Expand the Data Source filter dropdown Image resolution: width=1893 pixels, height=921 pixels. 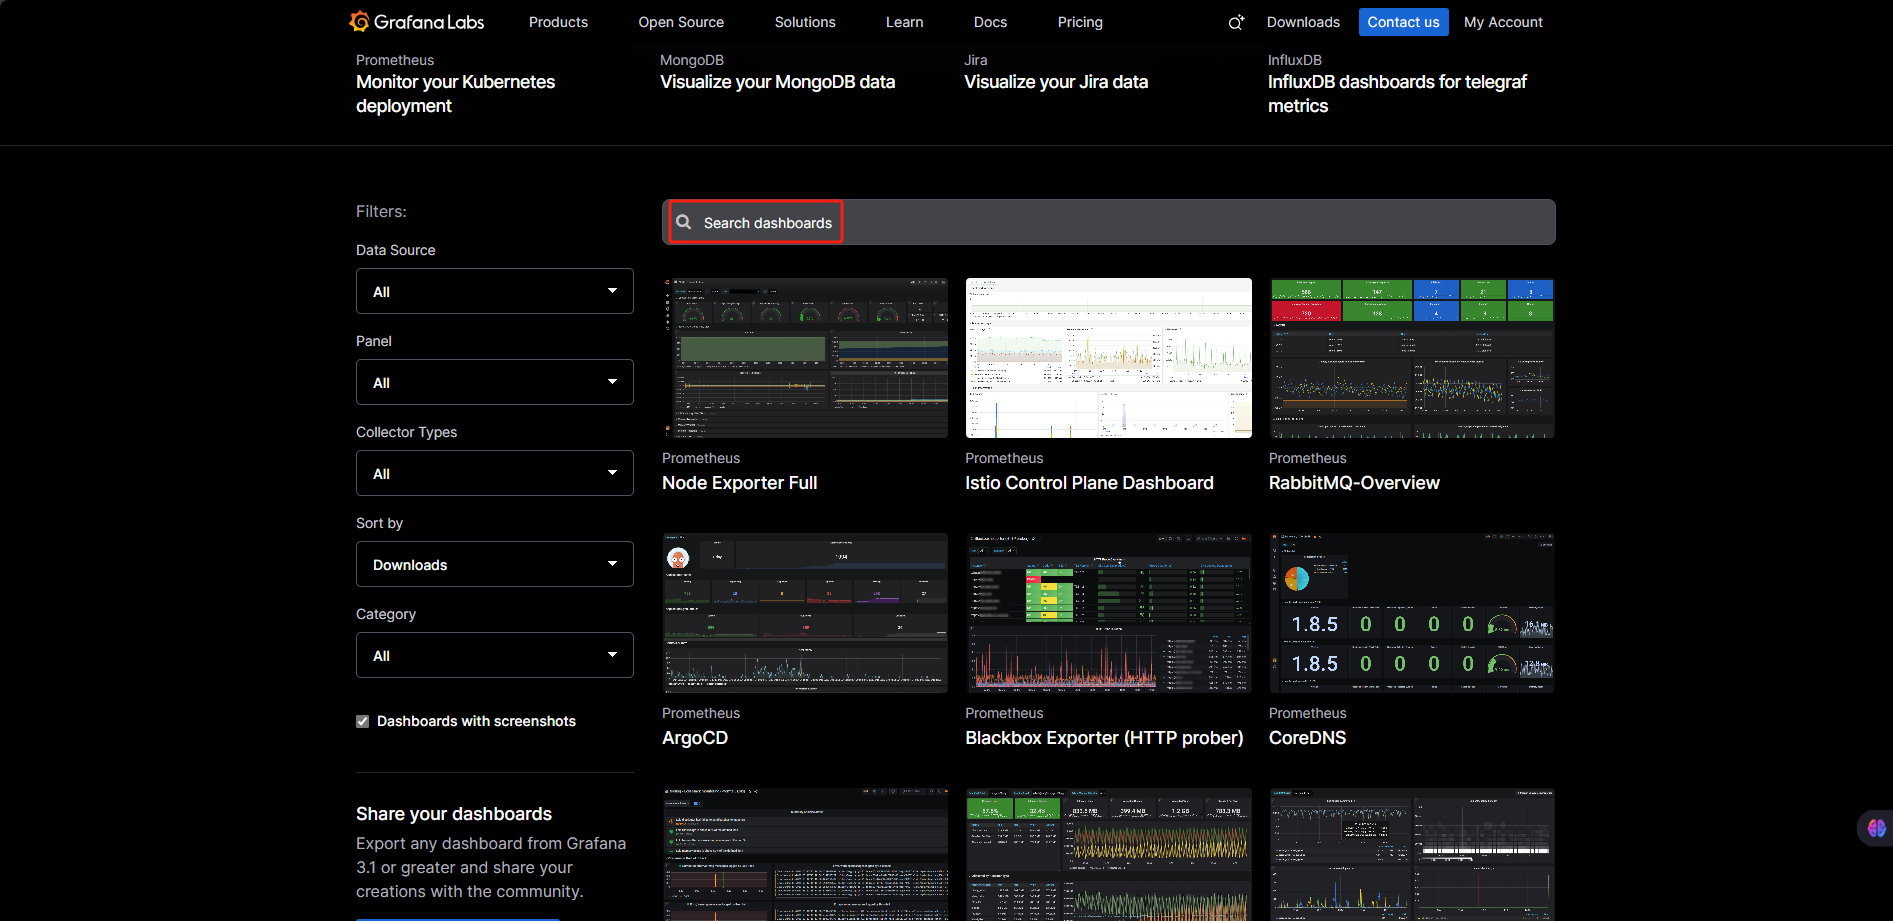(x=494, y=291)
